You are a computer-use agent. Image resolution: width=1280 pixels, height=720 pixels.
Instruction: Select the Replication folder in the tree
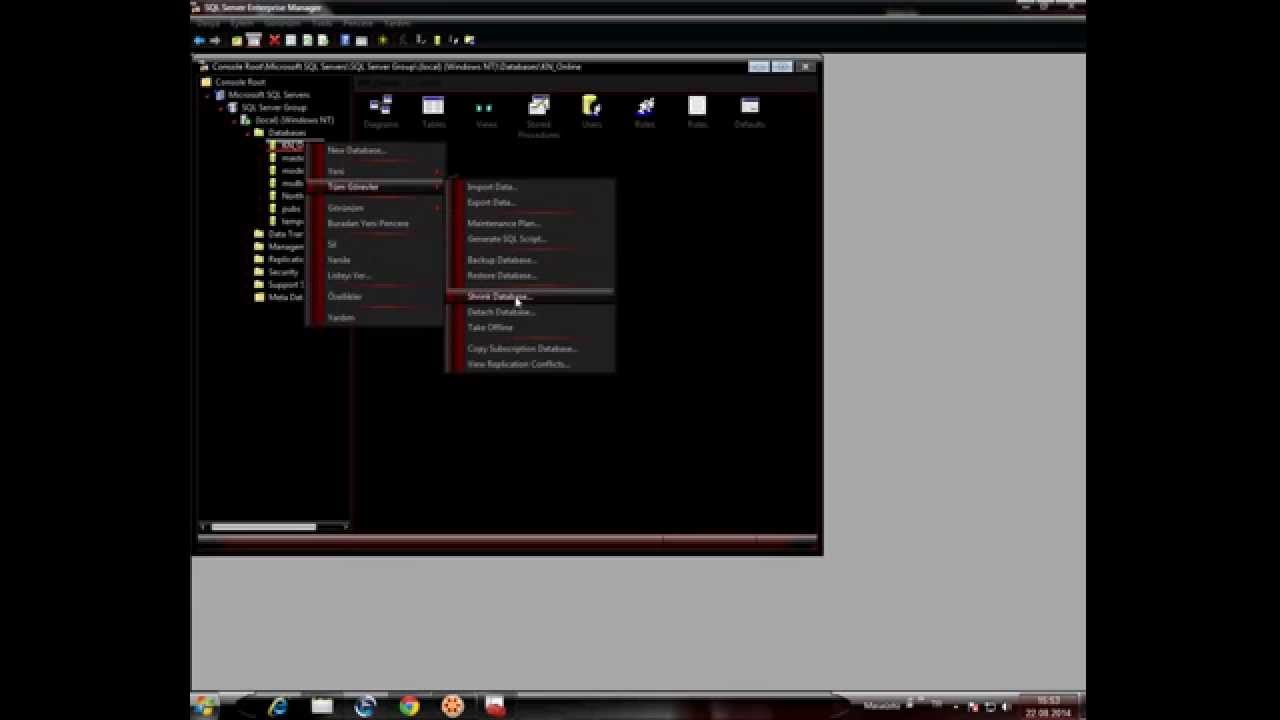[x=285, y=259]
